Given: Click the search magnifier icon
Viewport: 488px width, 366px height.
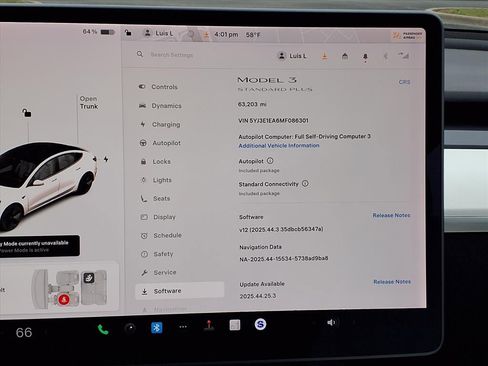Looking at the screenshot, I should [140, 54].
